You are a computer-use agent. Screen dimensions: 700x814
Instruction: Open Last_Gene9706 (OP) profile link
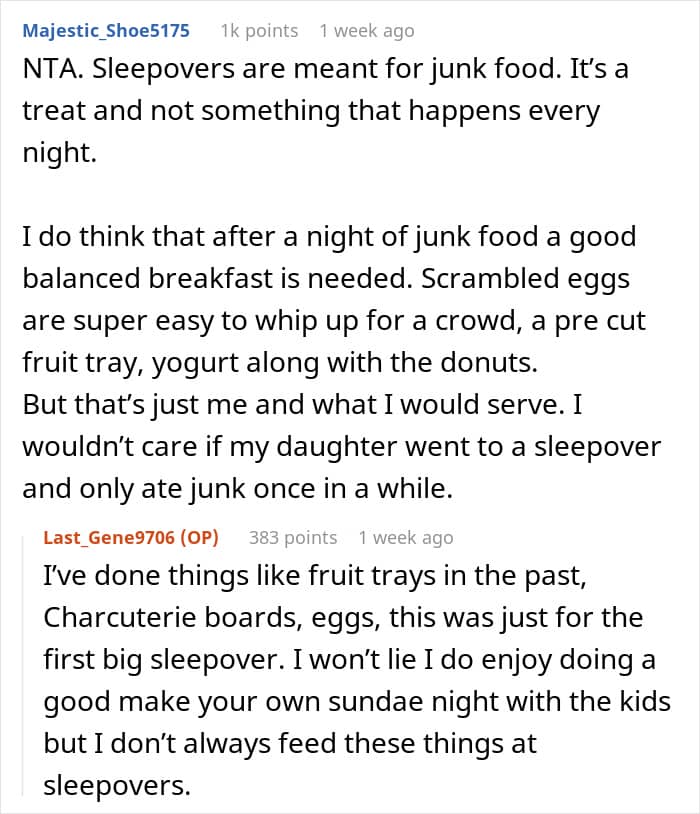[131, 538]
